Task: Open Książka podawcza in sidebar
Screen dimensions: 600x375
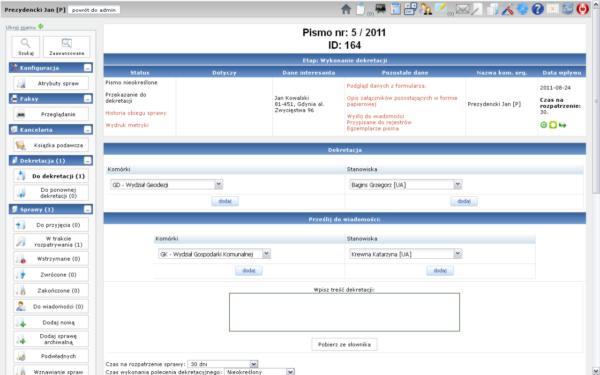Action: tap(51, 145)
